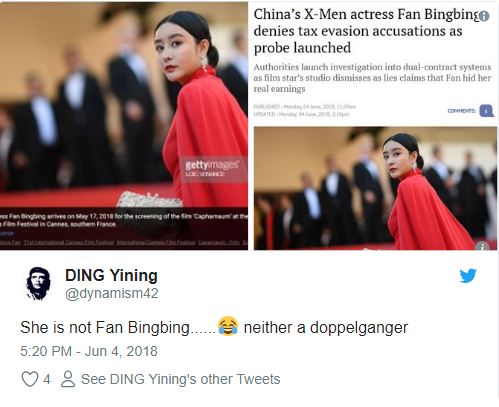This screenshot has width=499, height=407.
Task: Open the DING Yining display name
Action: tap(111, 276)
